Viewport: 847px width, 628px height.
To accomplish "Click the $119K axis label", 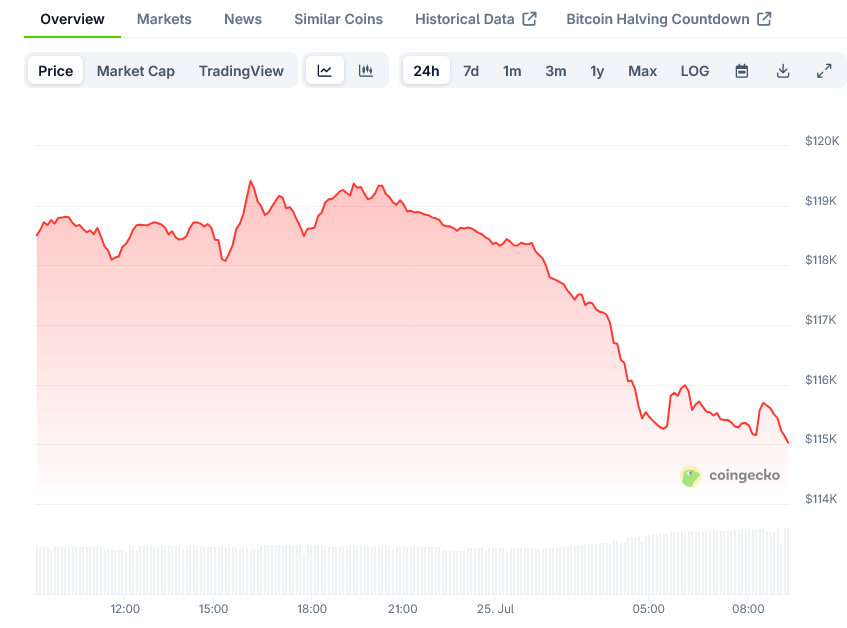I will pyautogui.click(x=821, y=201).
